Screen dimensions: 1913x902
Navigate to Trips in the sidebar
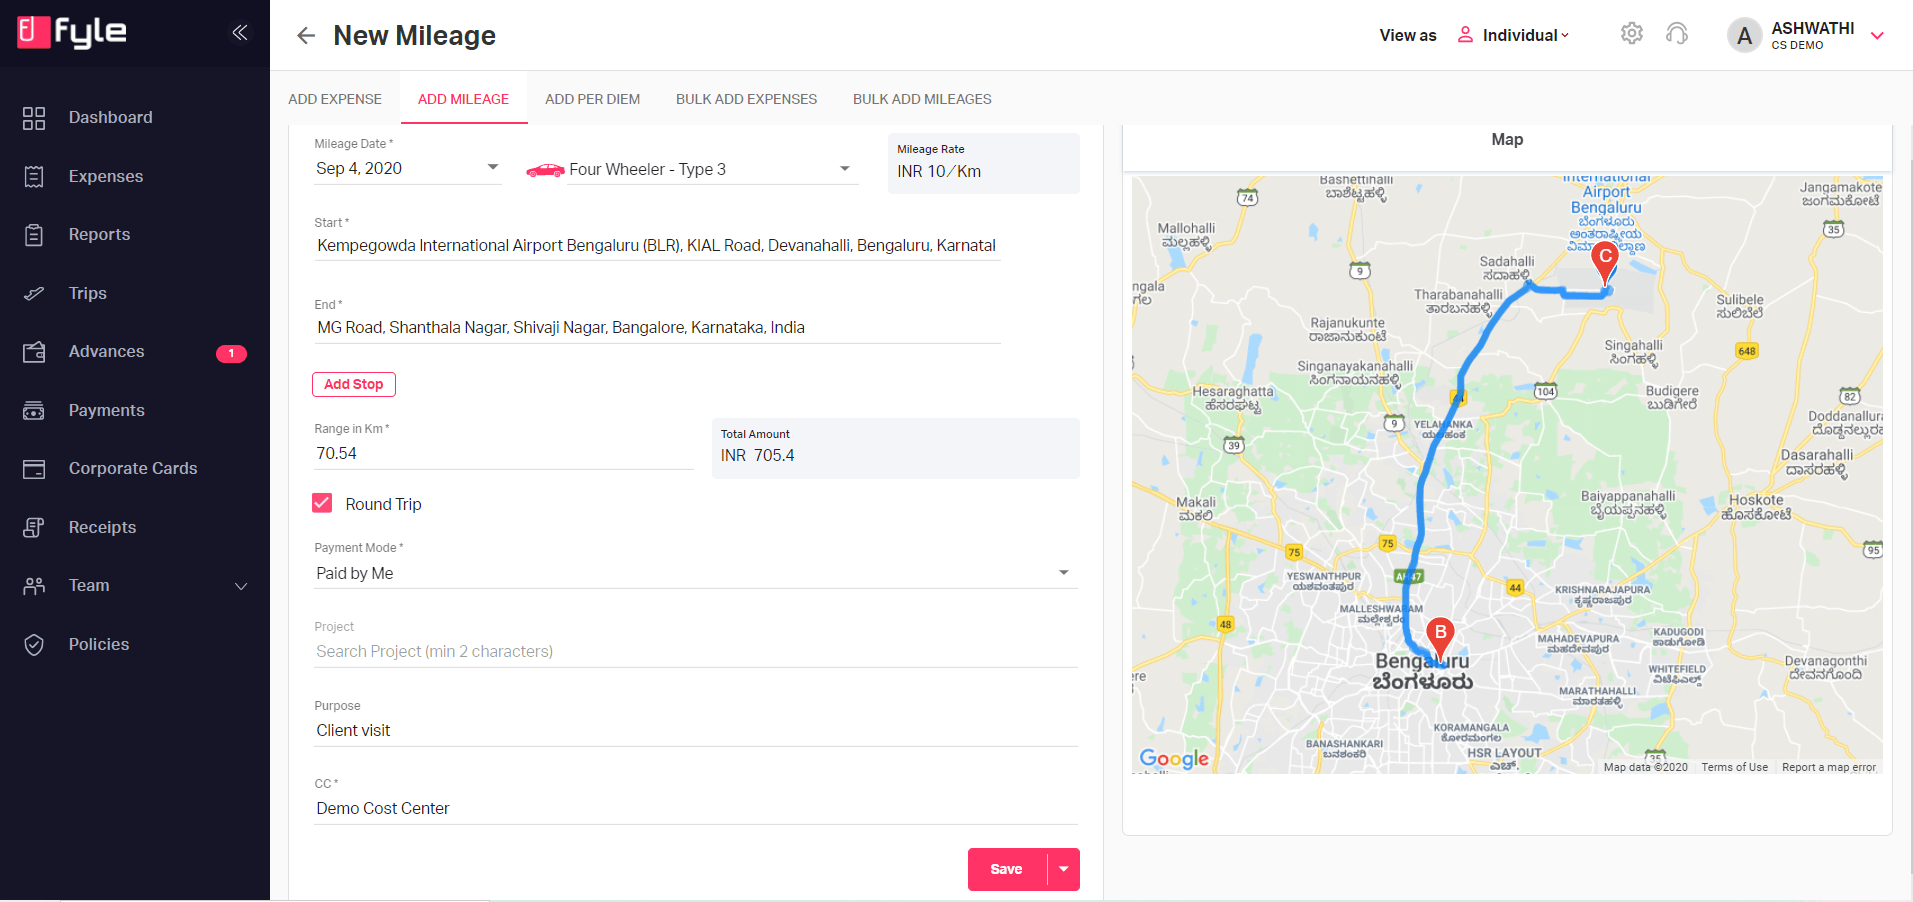point(88,293)
